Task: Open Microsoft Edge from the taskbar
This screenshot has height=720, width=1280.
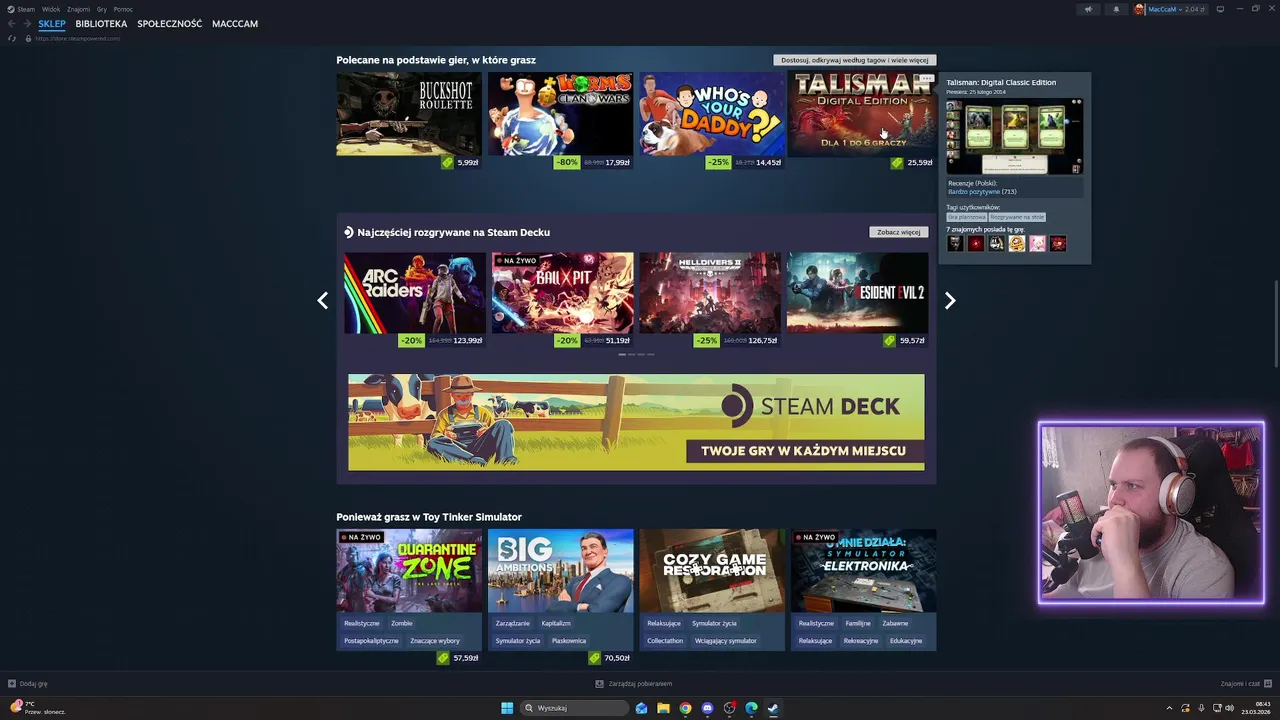Action: (751, 708)
